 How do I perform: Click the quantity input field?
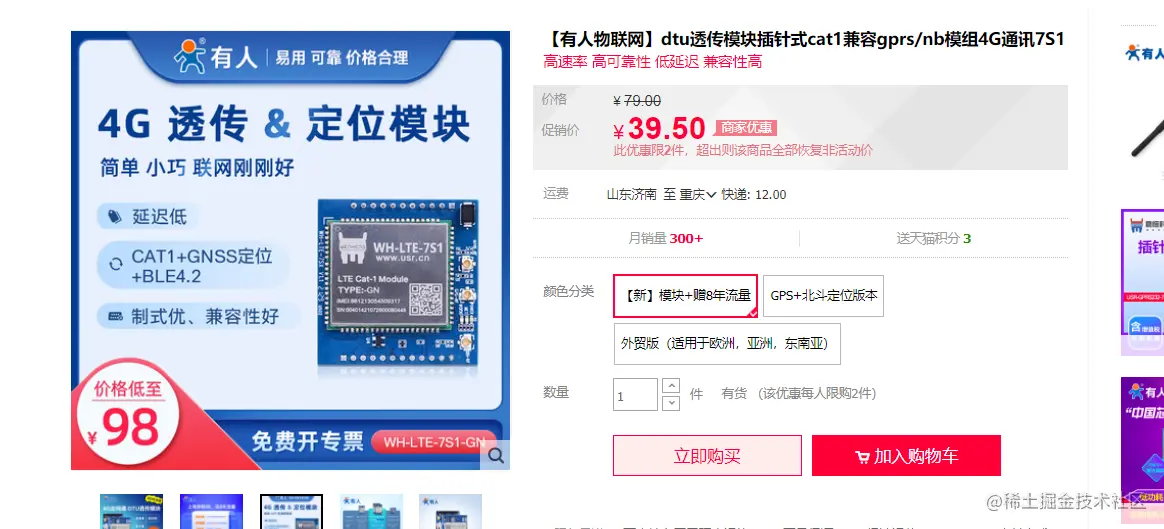pos(635,395)
